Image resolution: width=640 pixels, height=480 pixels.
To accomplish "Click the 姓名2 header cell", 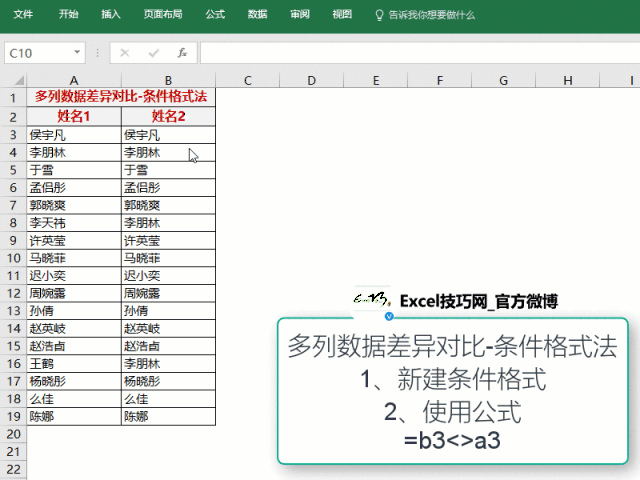I will (168, 117).
